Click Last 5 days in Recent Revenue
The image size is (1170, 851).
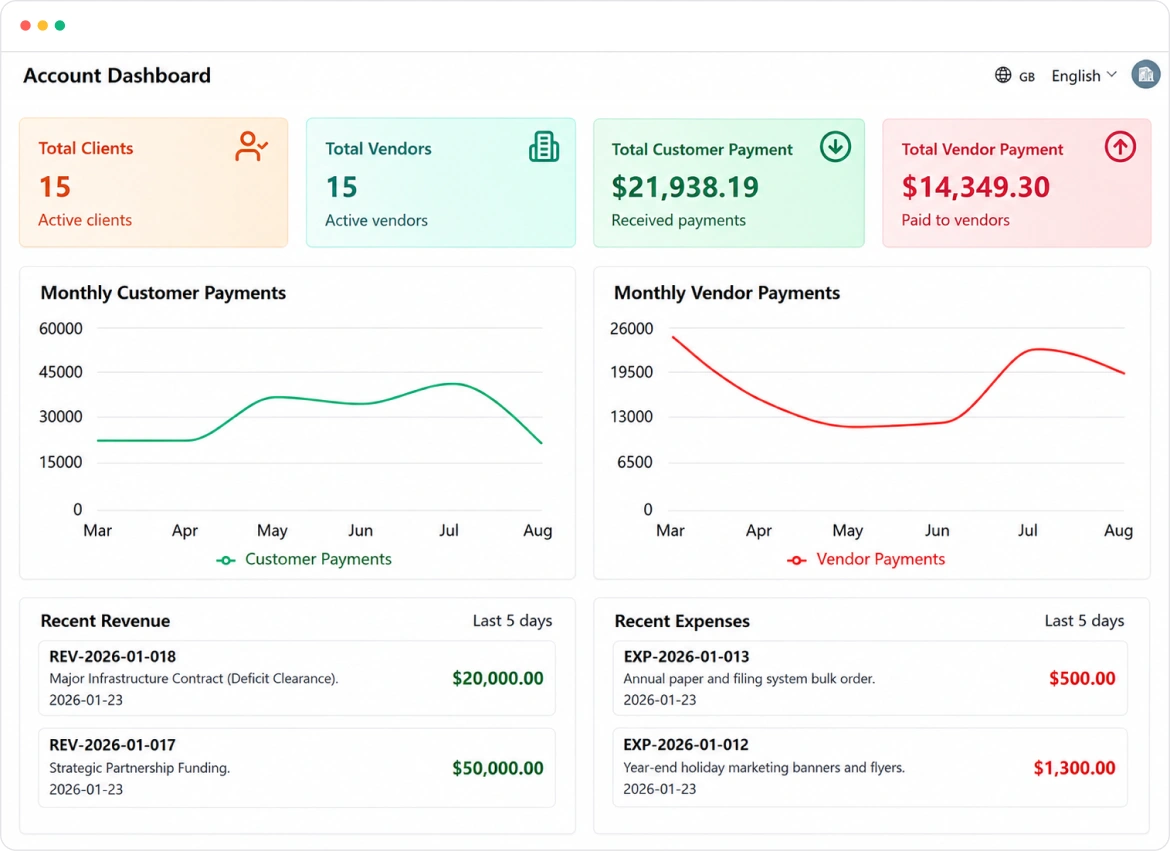[513, 620]
